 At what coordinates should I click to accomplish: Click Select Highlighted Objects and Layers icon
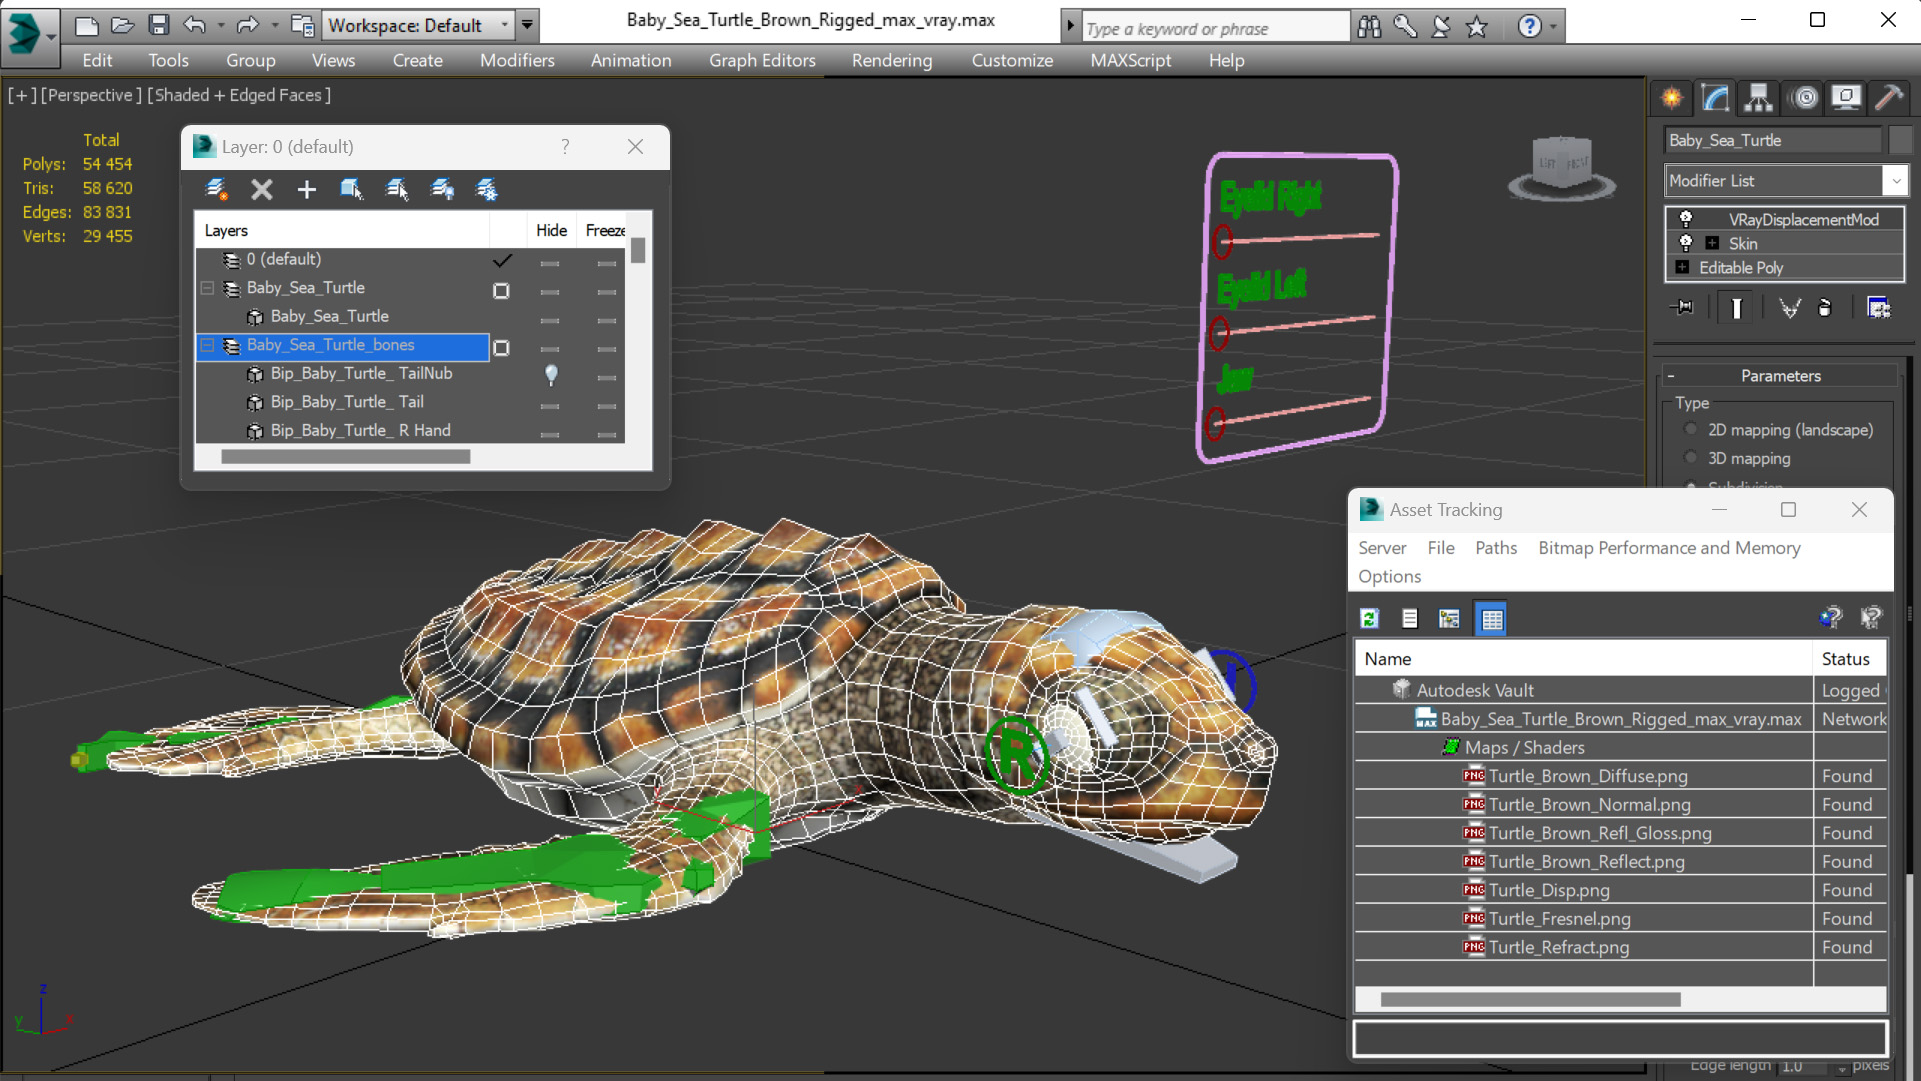click(x=351, y=189)
